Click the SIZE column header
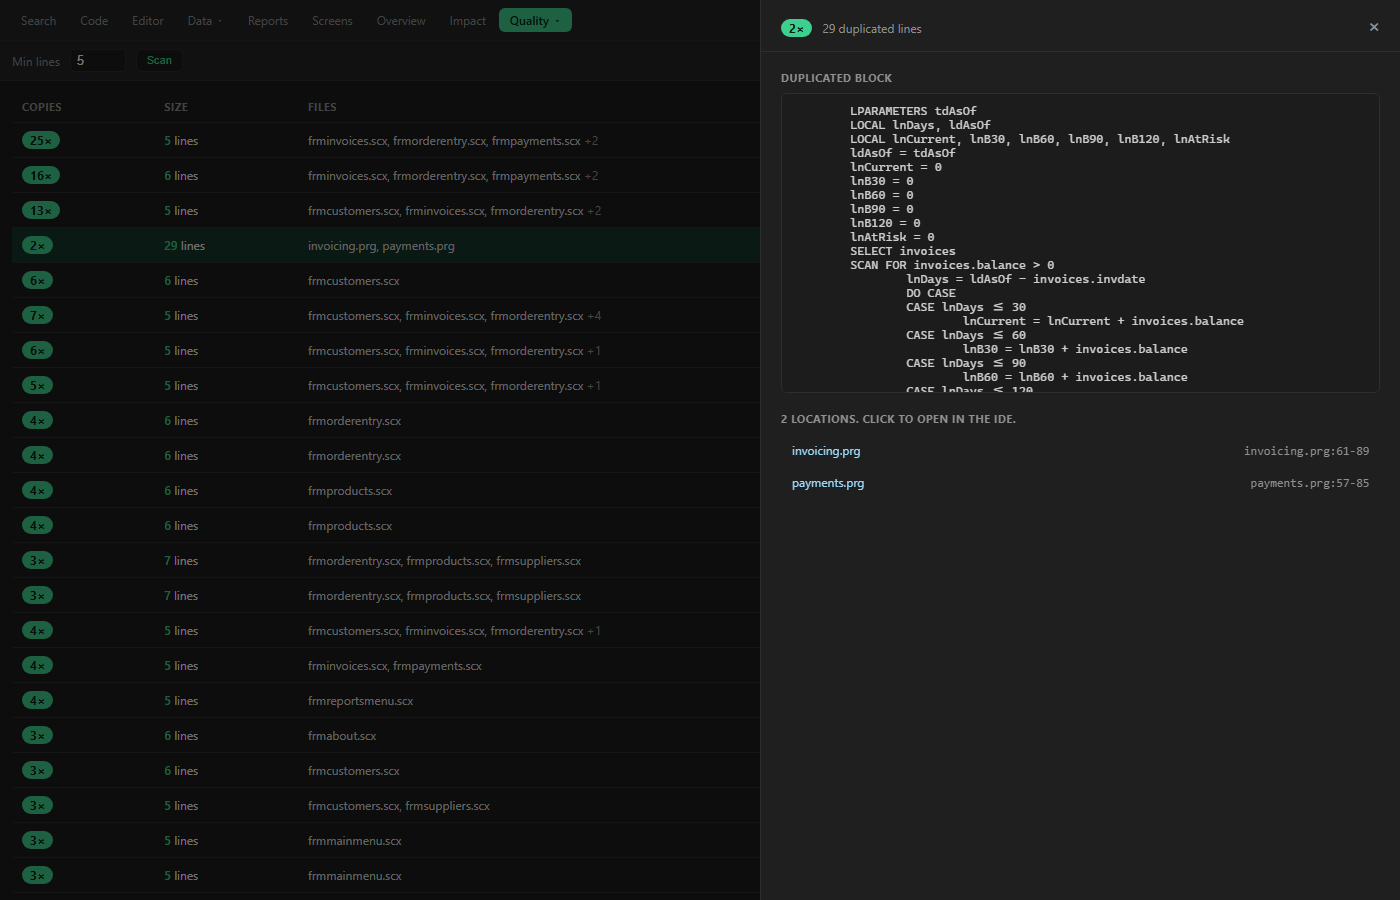Screen dimensions: 1400x900 pos(176,107)
